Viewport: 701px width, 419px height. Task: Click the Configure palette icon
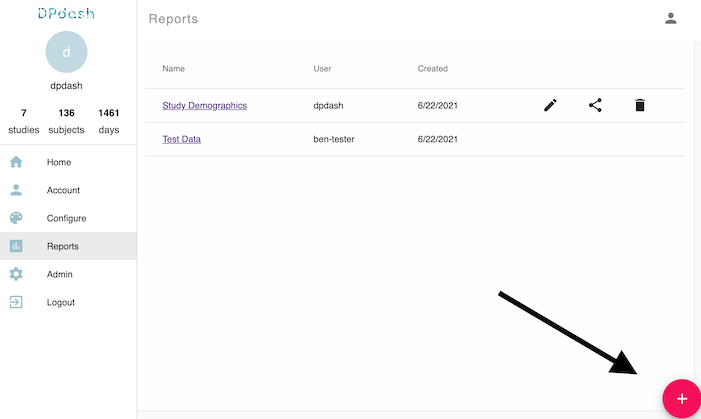point(16,218)
